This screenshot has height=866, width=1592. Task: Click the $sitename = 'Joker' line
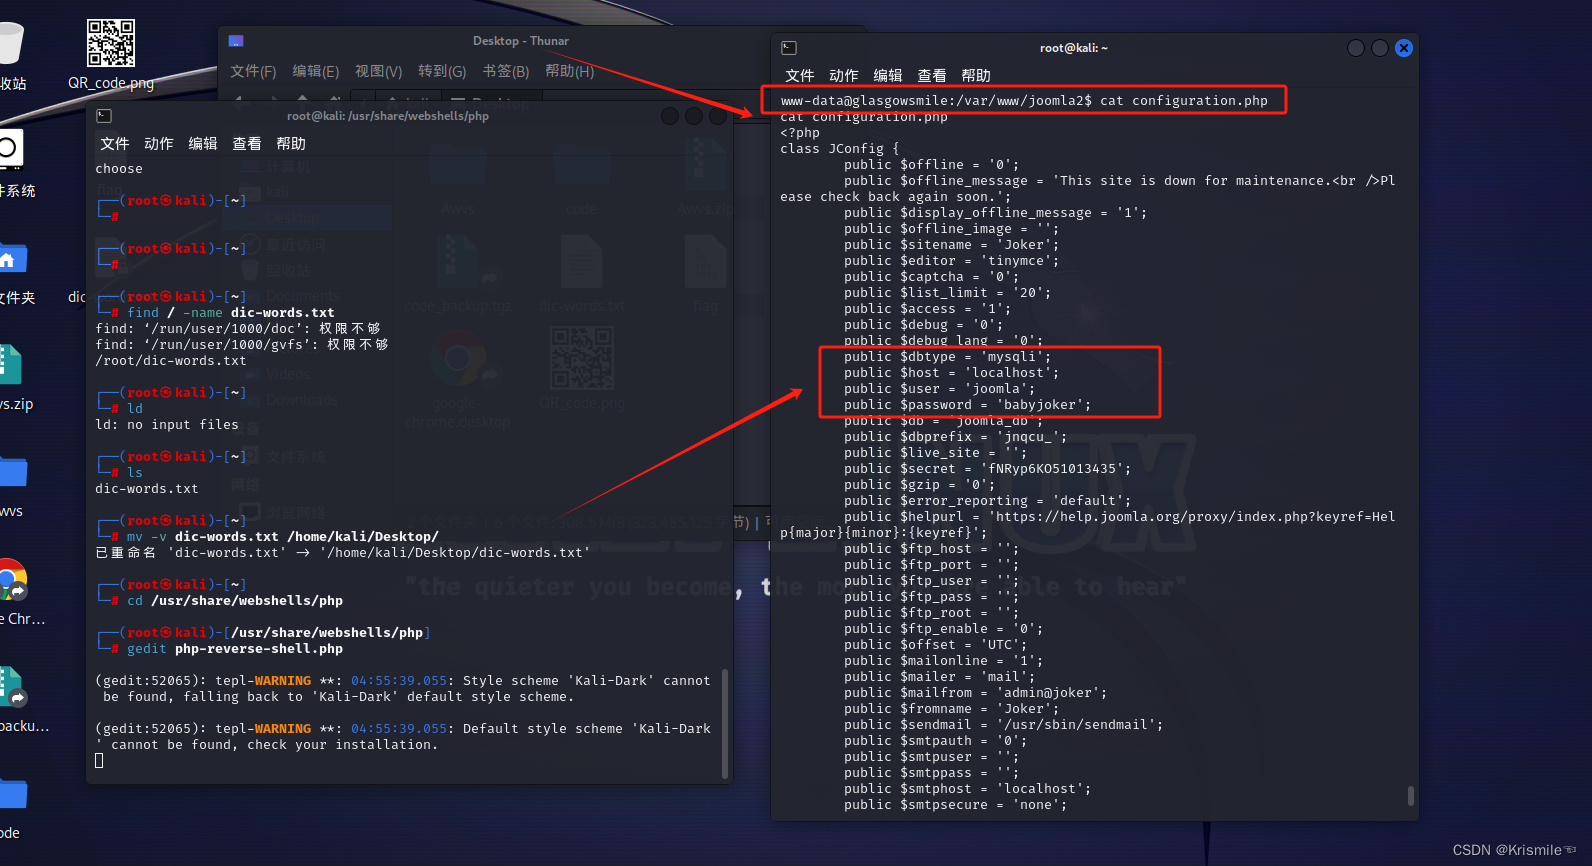(x=951, y=245)
